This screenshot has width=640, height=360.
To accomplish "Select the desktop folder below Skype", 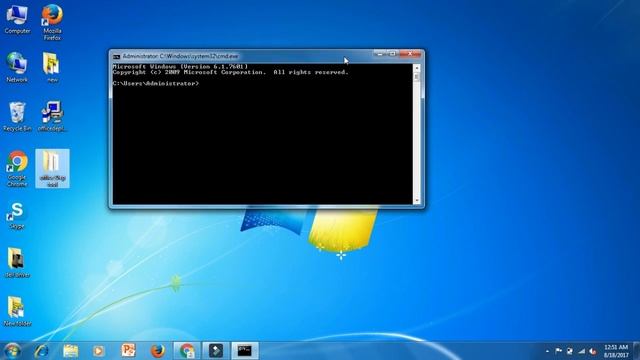I will point(17,263).
